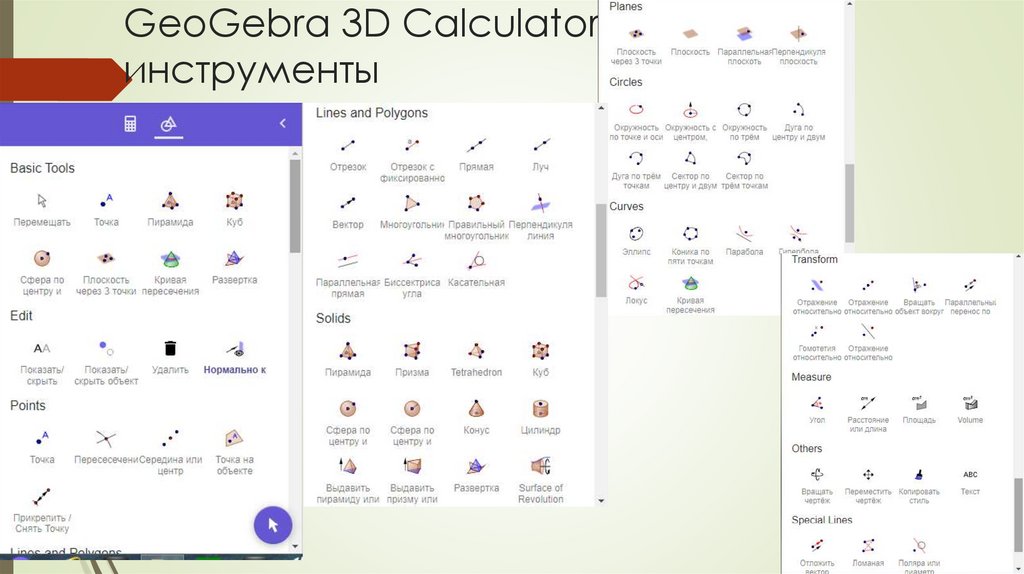Select the Эллипс tool under Curves
Image resolution: width=1024 pixels, height=574 pixels.
pos(636,240)
